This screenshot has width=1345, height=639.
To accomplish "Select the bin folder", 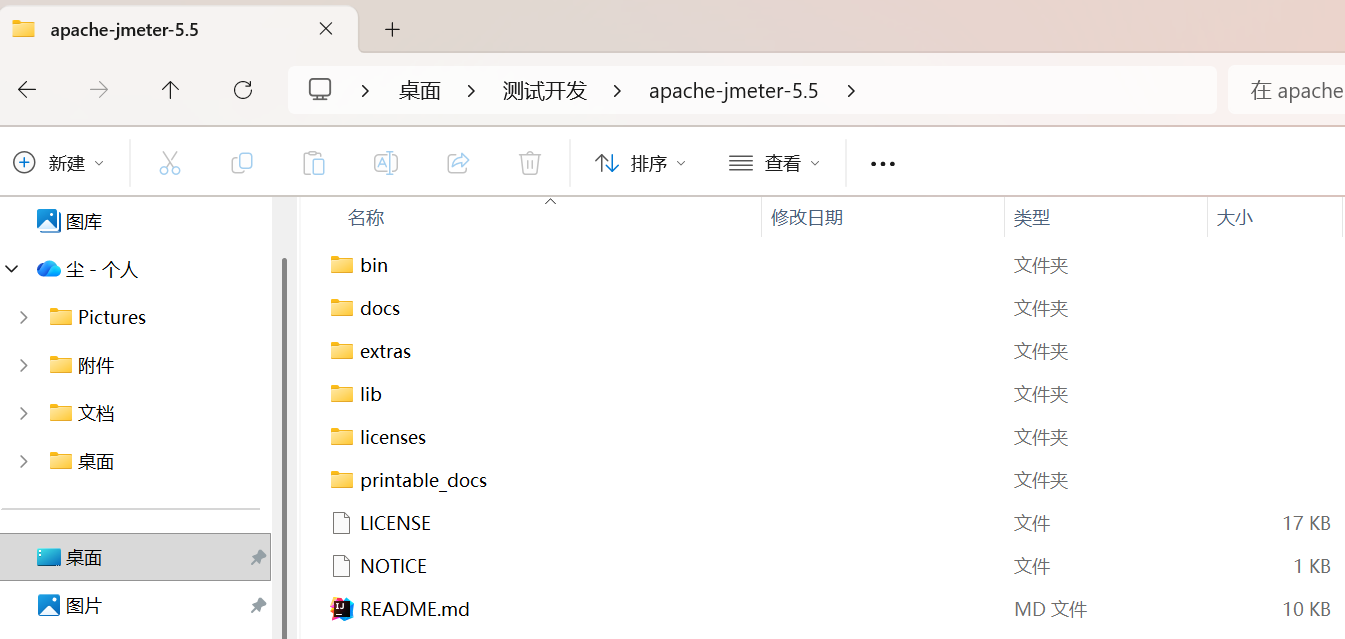I will point(374,265).
